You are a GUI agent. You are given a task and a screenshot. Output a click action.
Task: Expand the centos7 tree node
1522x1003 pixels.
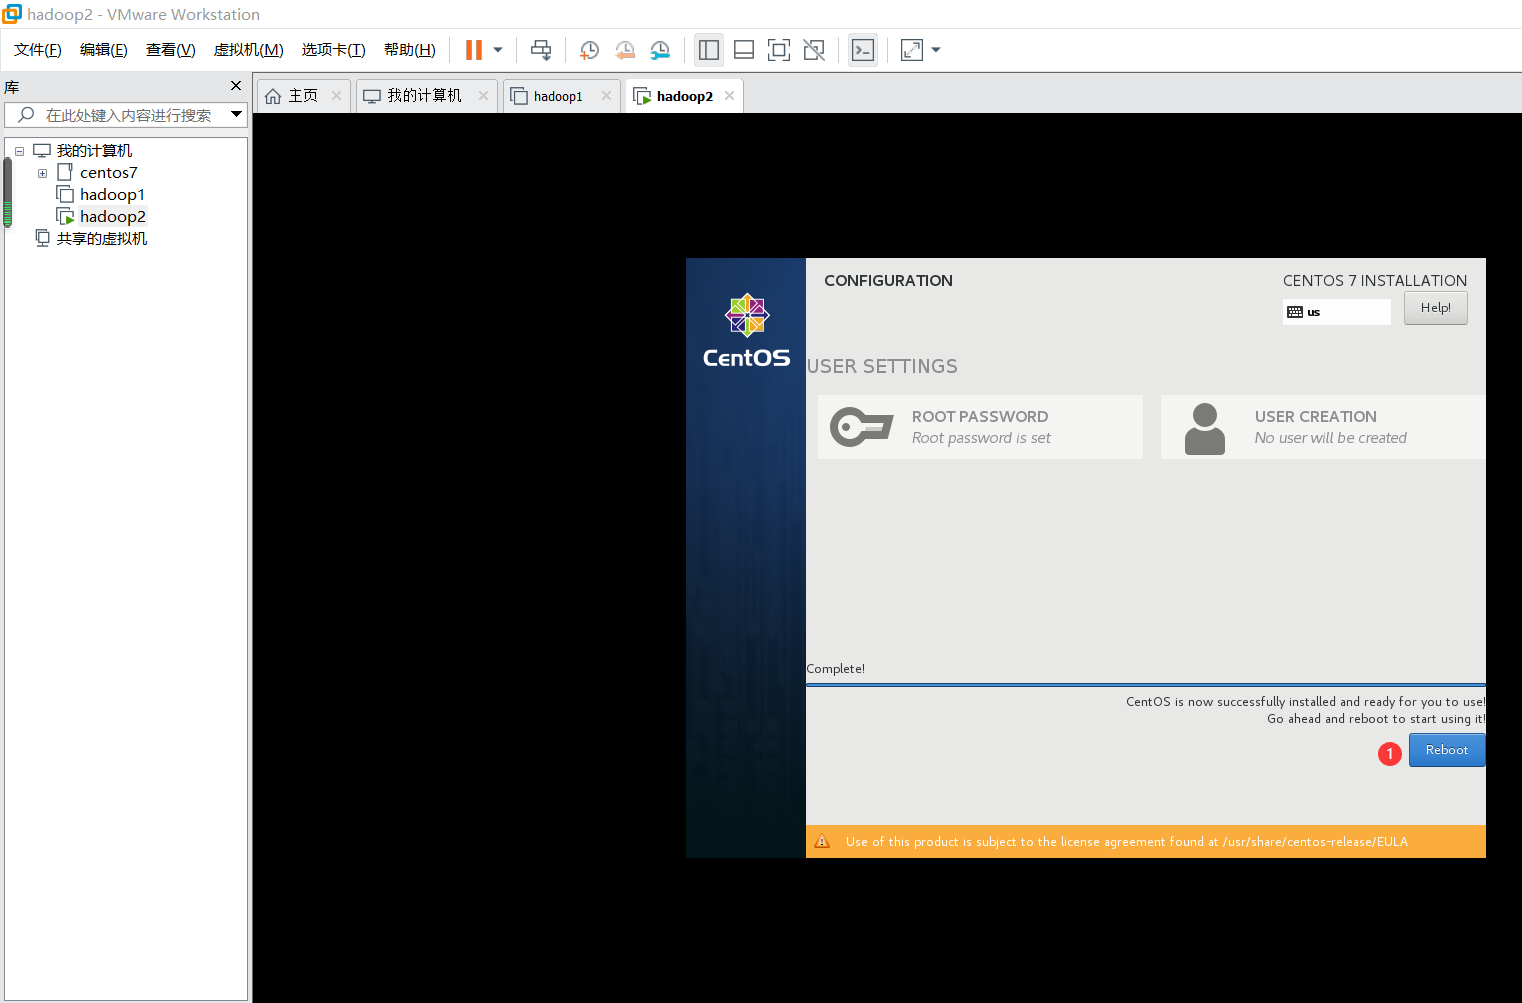(x=43, y=173)
